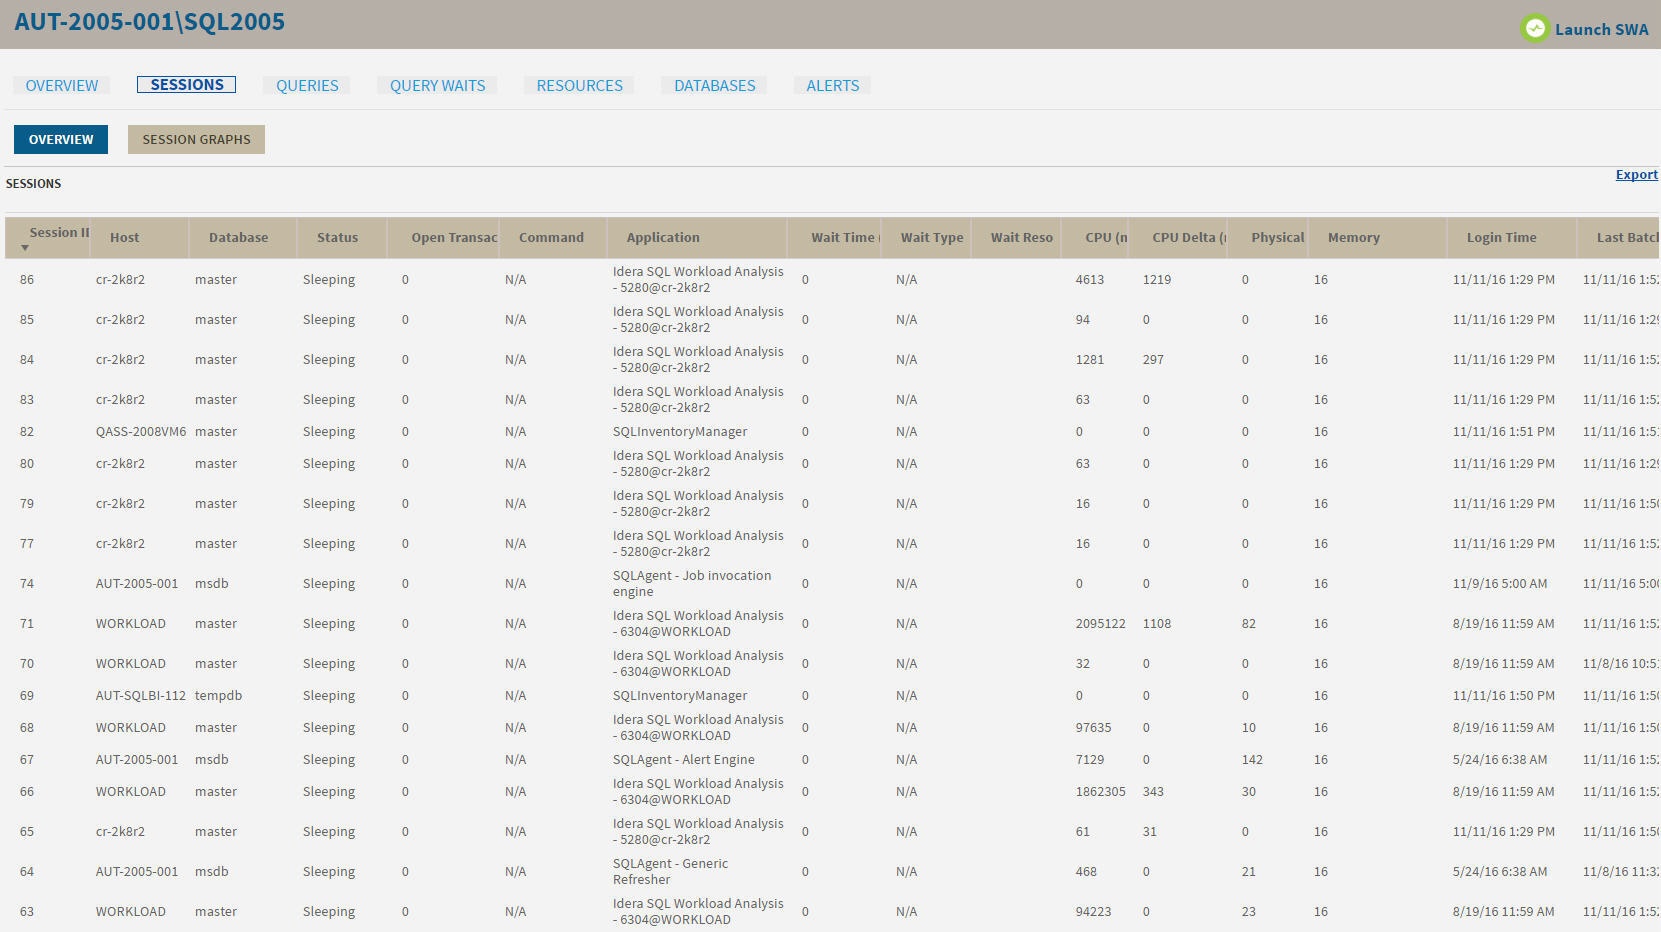Toggle the Session ID sort arrow
Screen dimensions: 1661x932
click(25, 247)
